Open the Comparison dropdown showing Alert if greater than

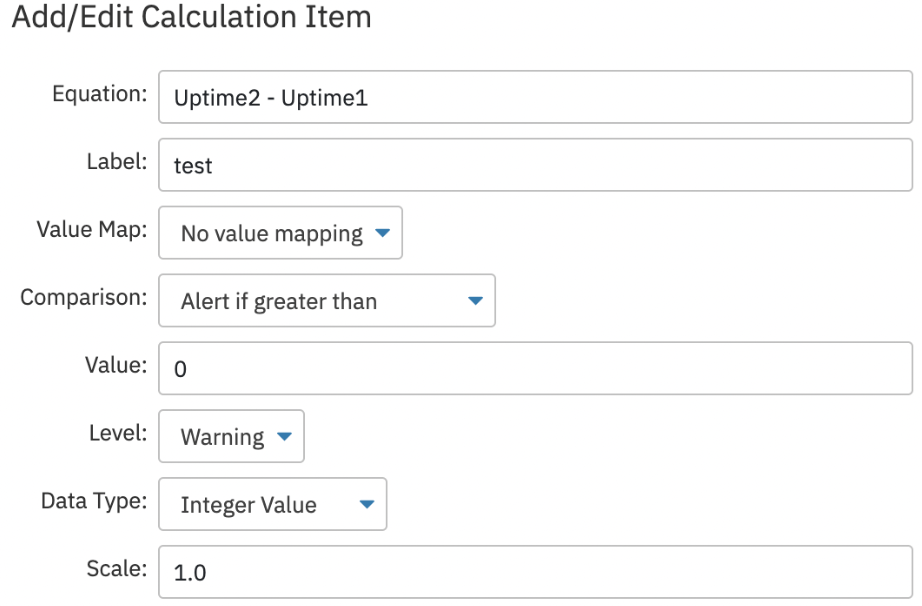(x=327, y=300)
